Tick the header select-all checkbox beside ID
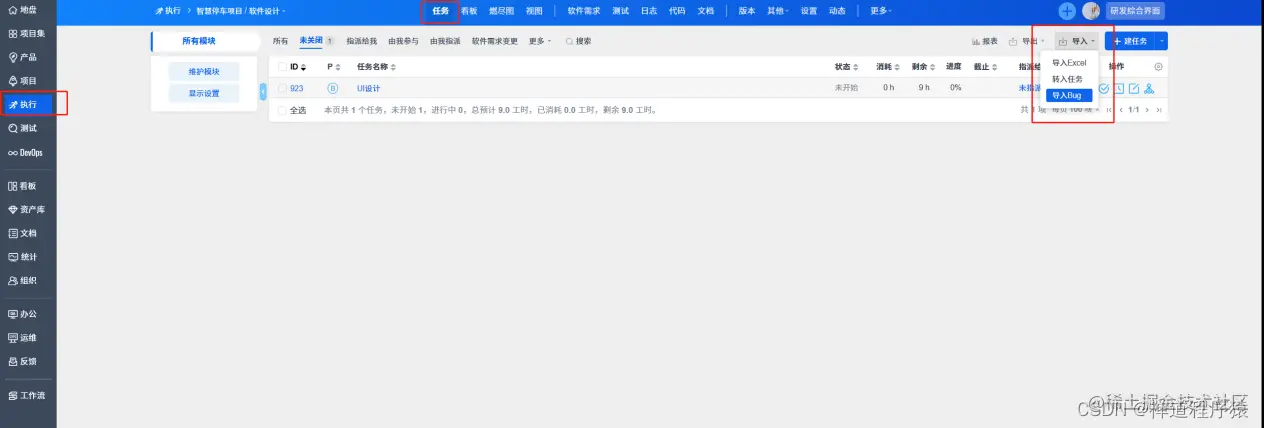 283,67
